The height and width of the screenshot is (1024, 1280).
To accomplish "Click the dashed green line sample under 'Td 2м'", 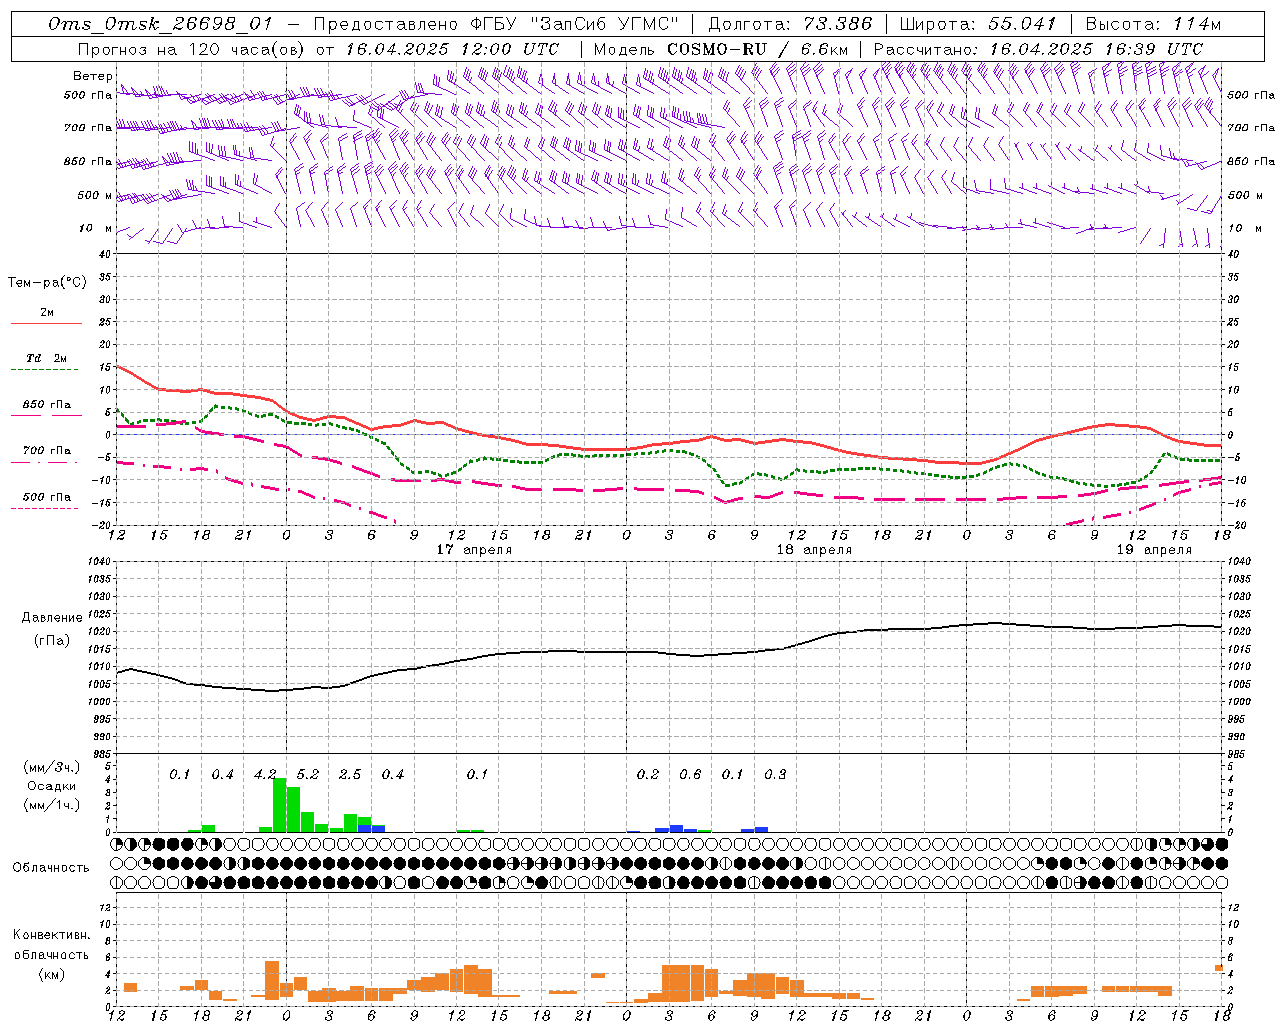I will click(x=47, y=370).
